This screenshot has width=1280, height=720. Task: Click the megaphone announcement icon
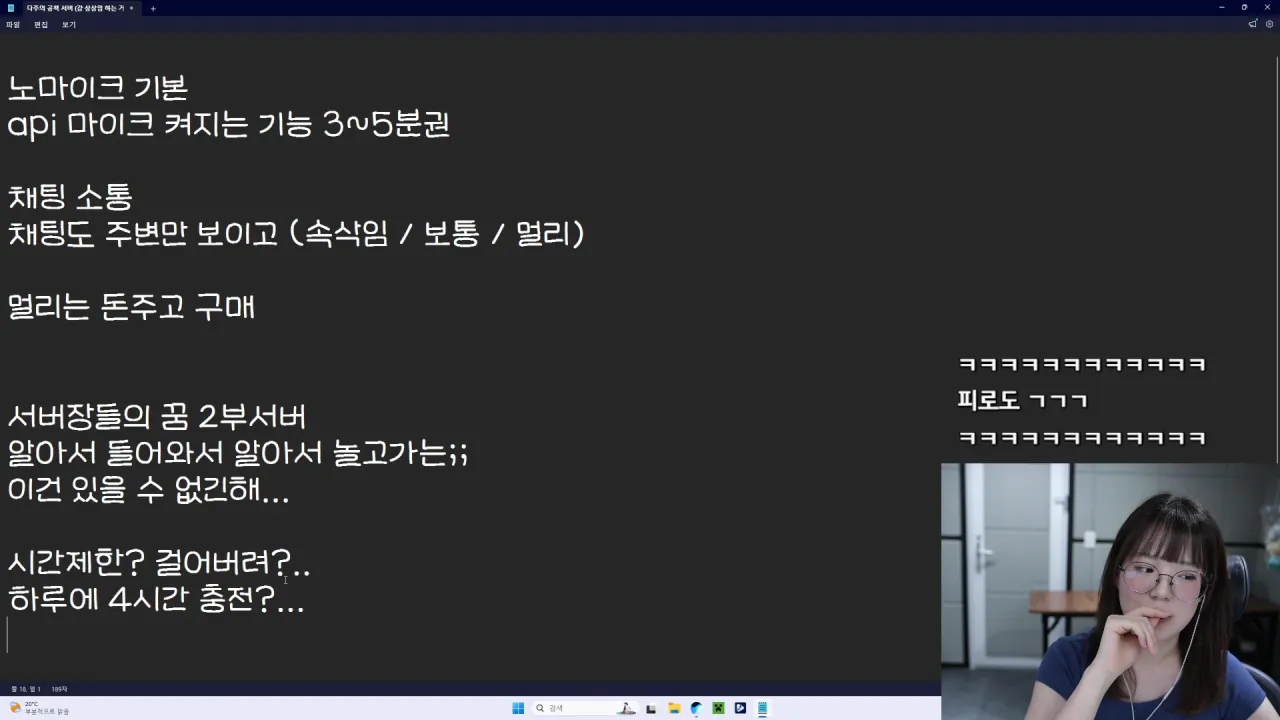pos(1253,24)
